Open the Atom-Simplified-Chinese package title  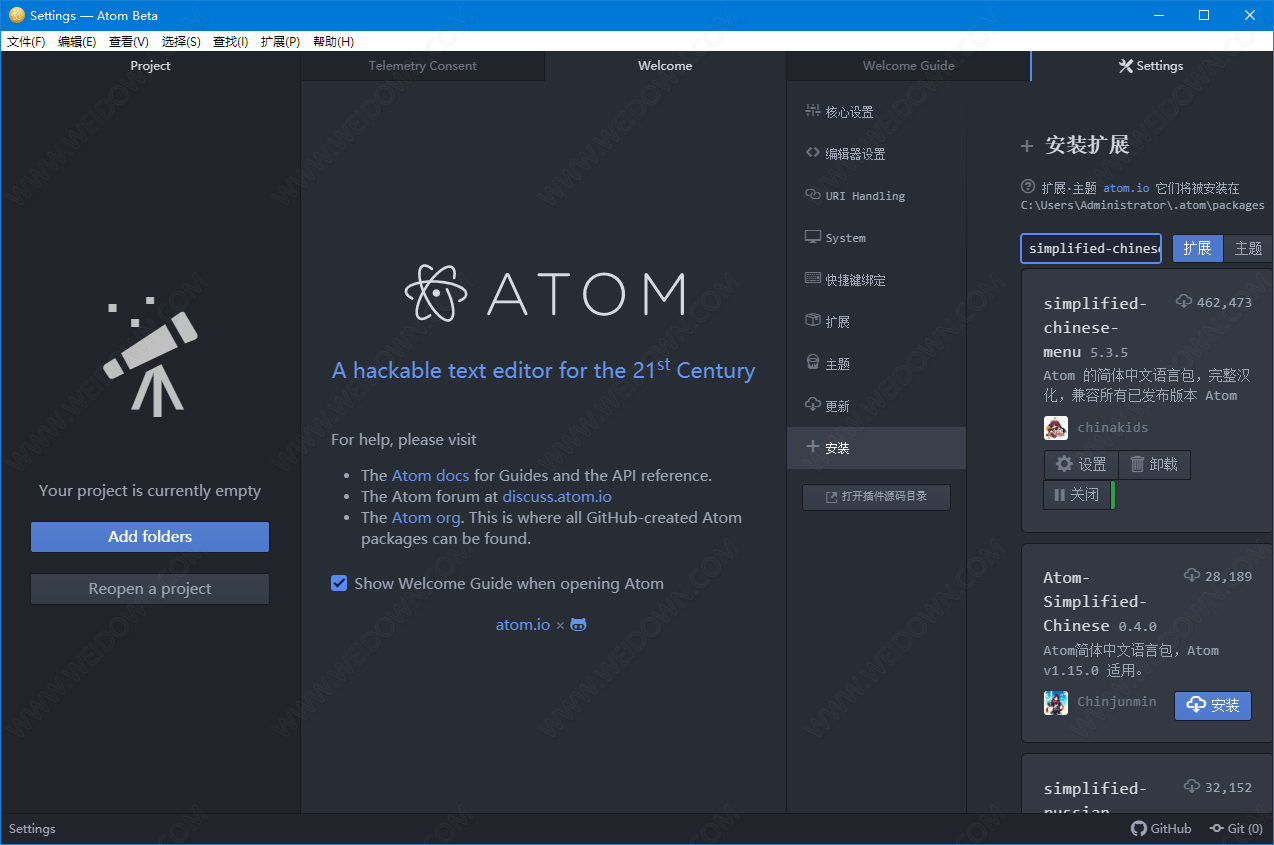click(x=1095, y=602)
